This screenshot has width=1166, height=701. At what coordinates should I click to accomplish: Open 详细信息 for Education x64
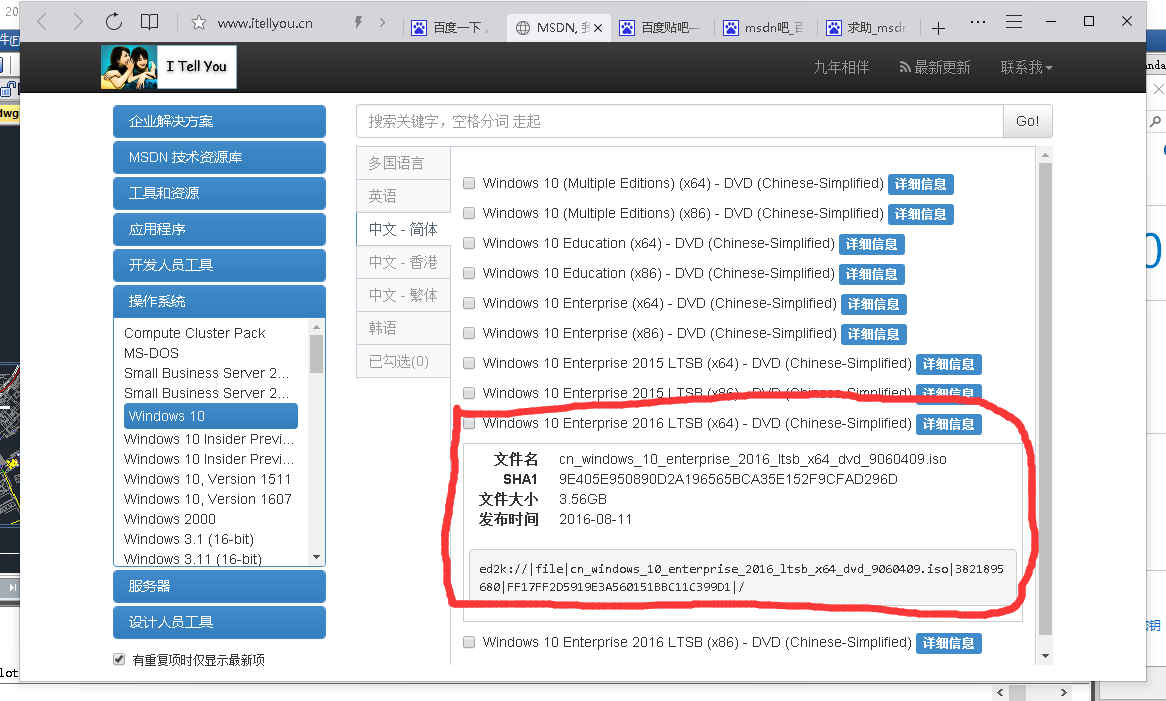click(x=872, y=244)
